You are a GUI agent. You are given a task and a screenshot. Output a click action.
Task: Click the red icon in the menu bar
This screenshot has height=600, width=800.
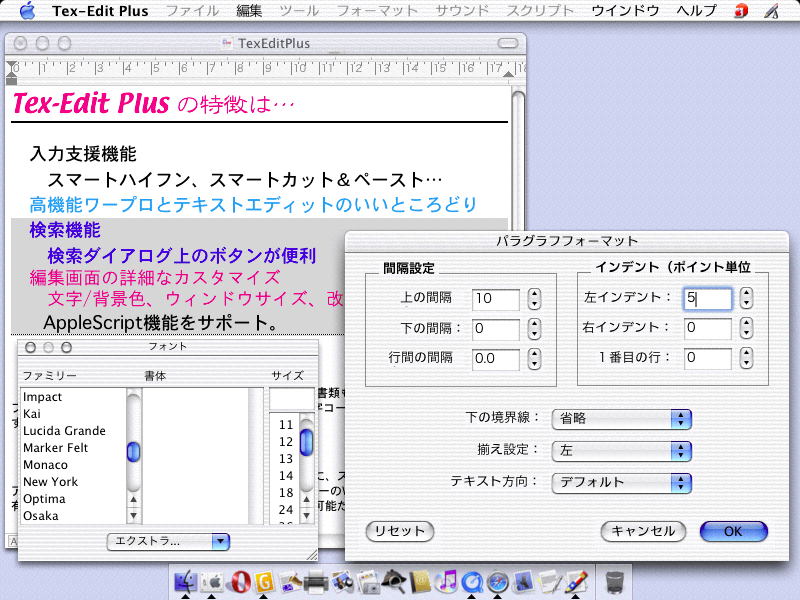740,11
